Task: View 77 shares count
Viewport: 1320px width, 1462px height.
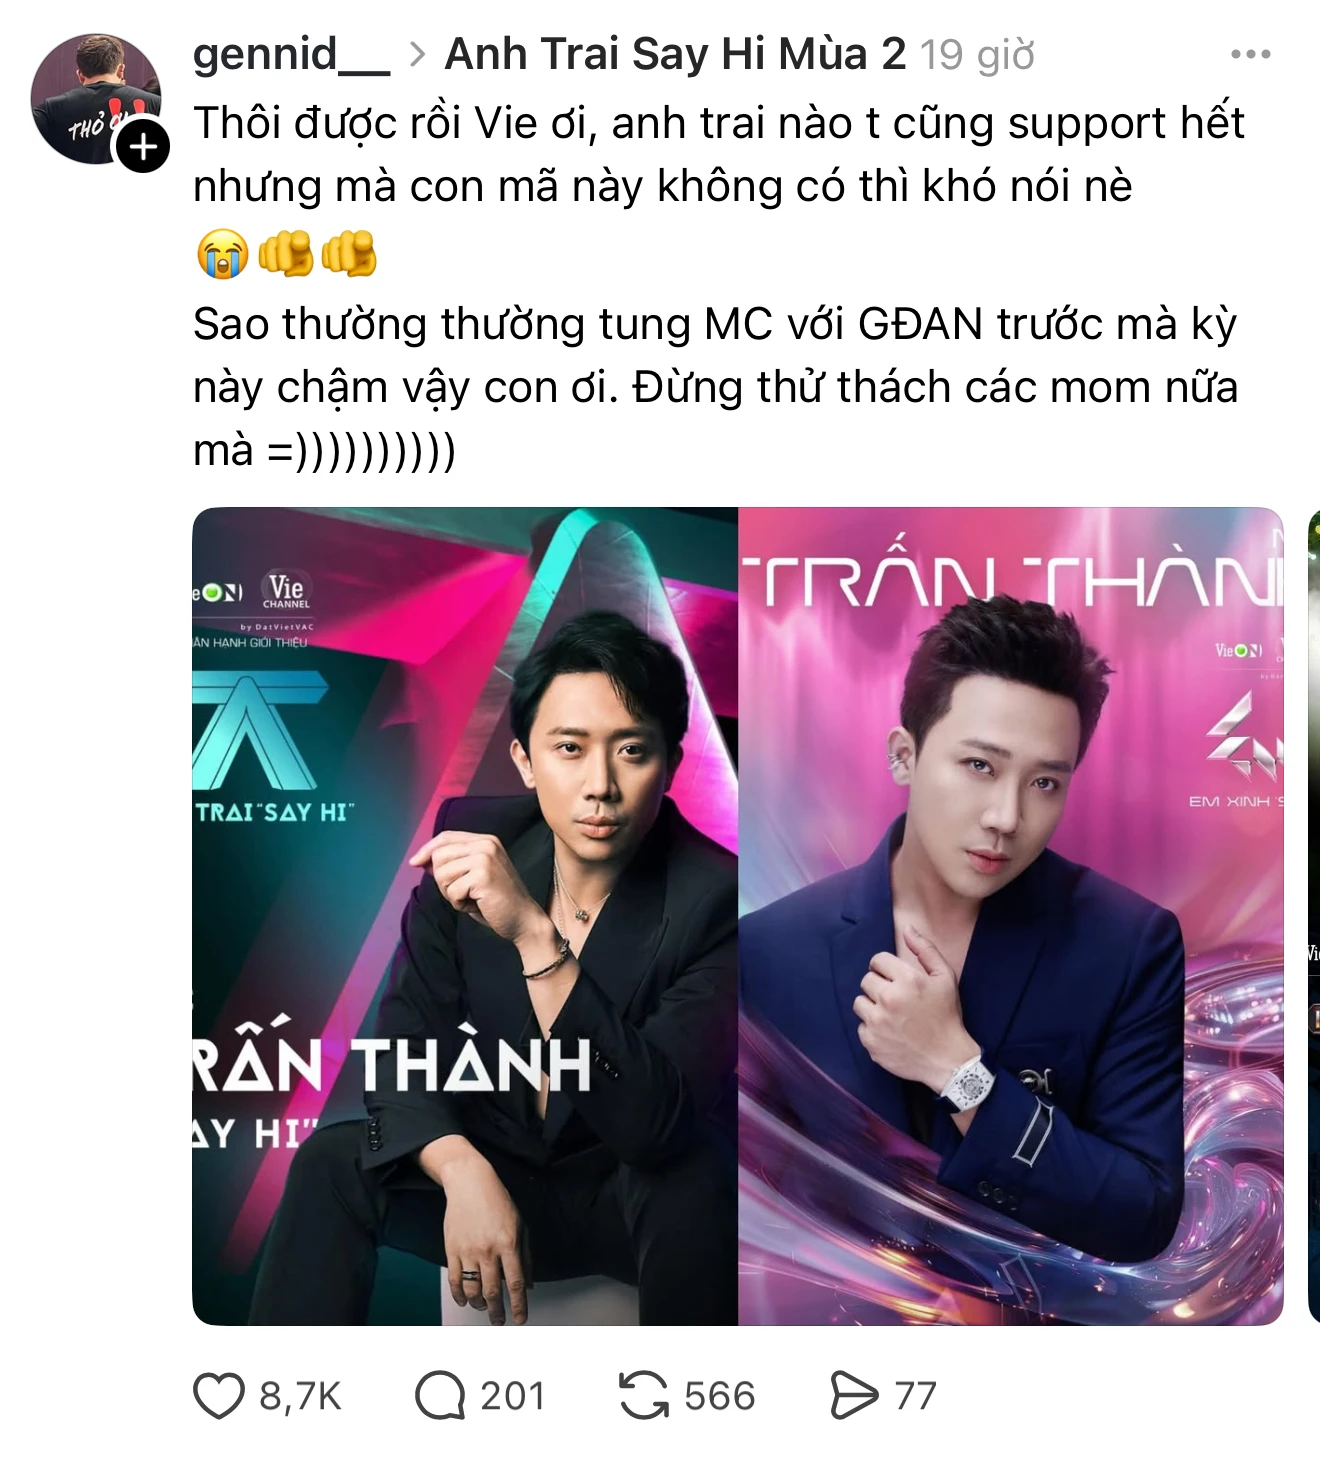Action: 915,1397
